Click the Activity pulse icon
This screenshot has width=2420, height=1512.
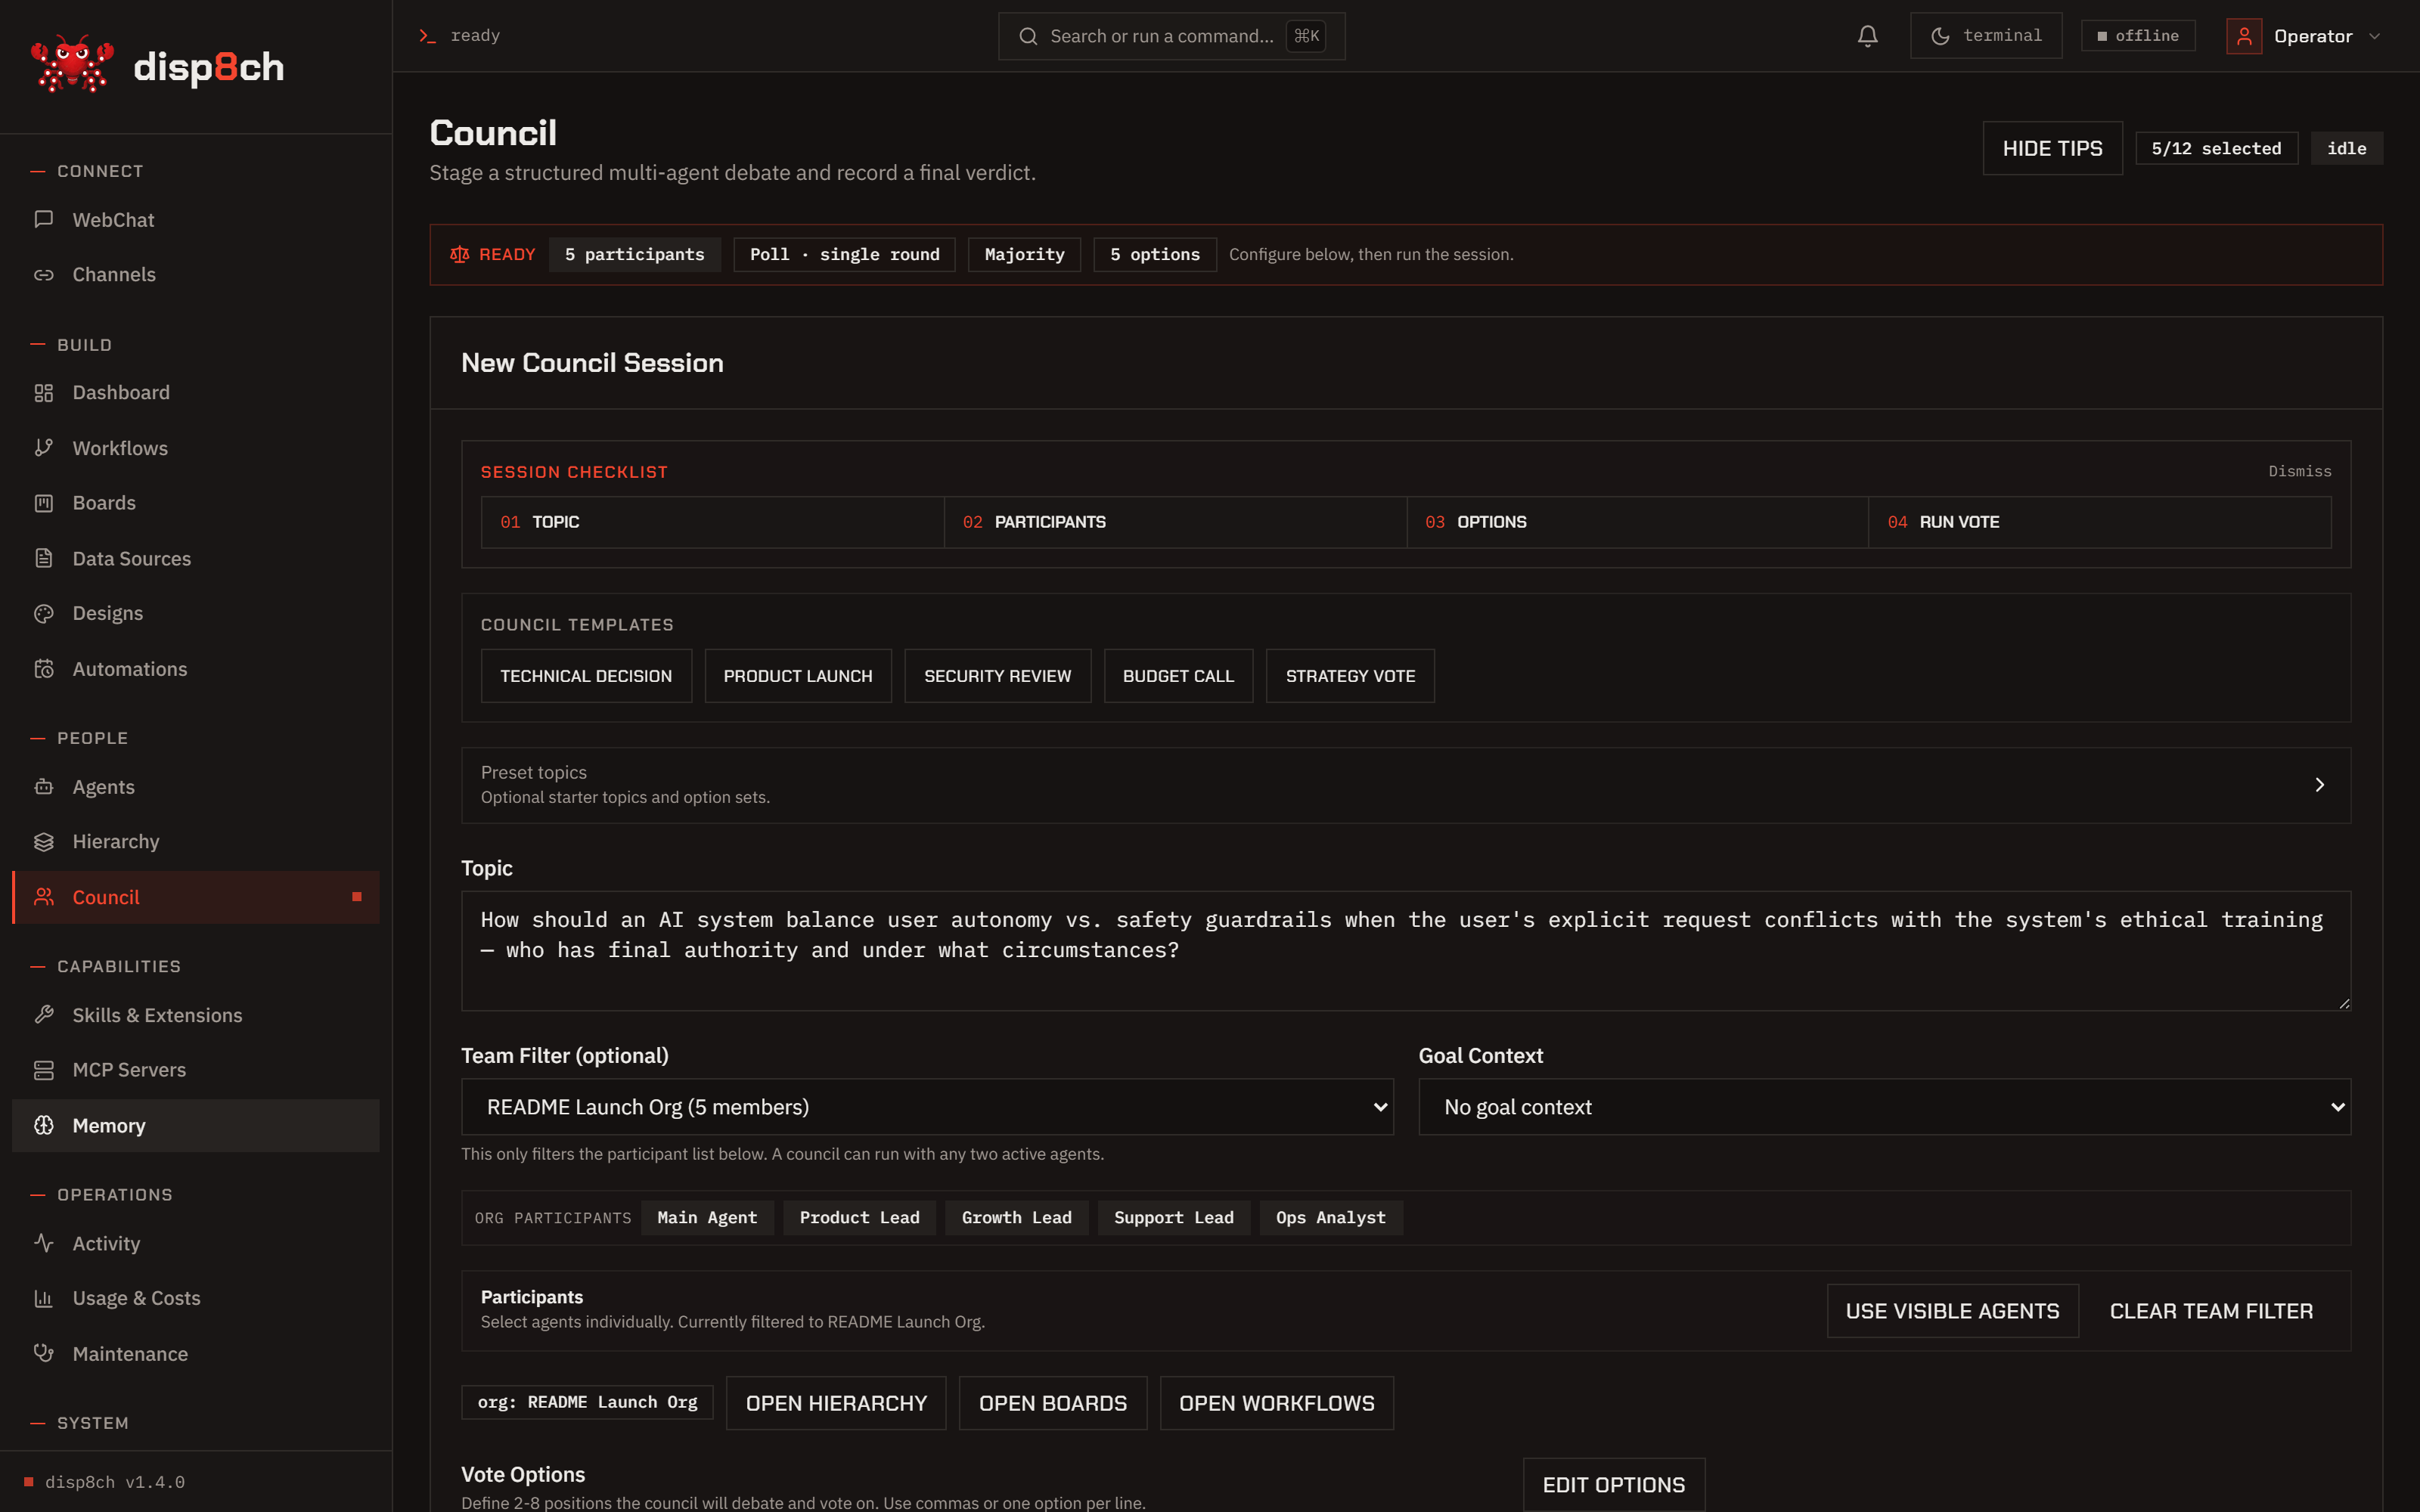tap(44, 1243)
